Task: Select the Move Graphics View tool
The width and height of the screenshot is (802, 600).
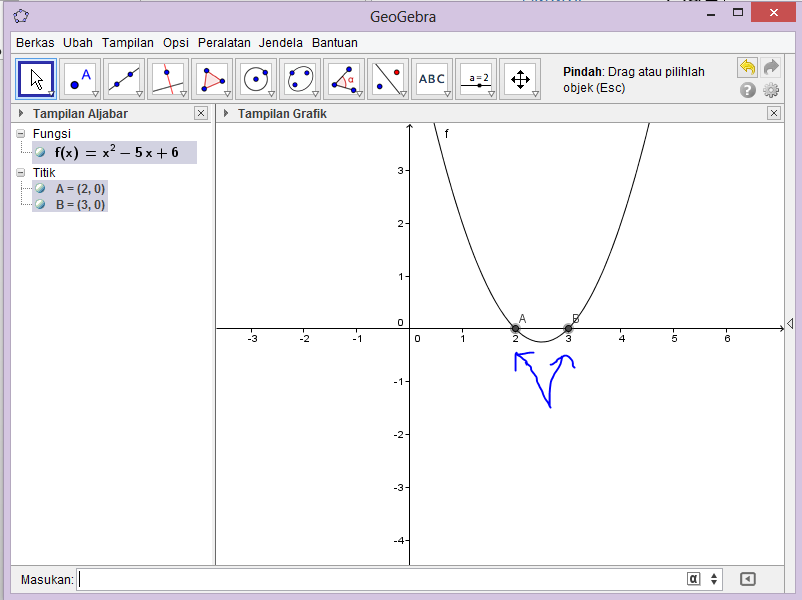Action: pos(520,79)
